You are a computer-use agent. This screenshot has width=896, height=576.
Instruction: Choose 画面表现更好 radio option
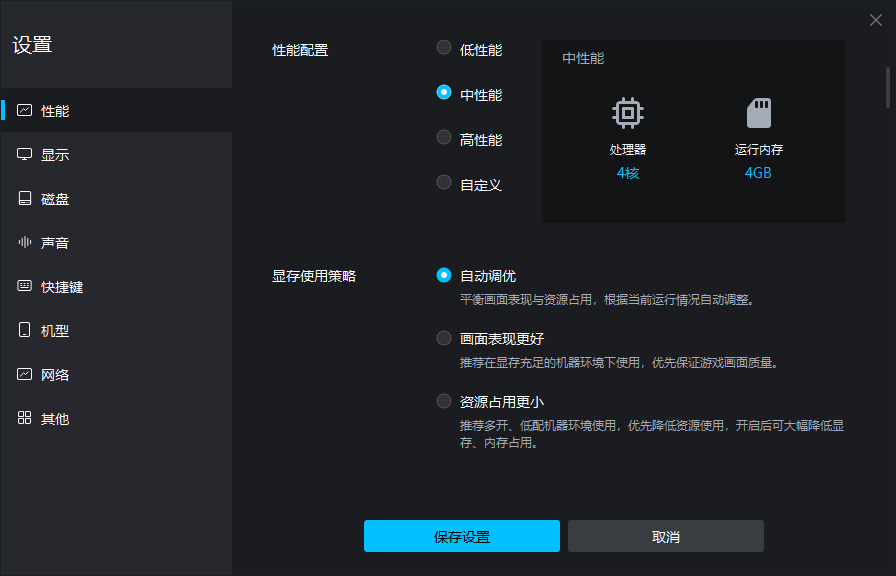point(443,338)
